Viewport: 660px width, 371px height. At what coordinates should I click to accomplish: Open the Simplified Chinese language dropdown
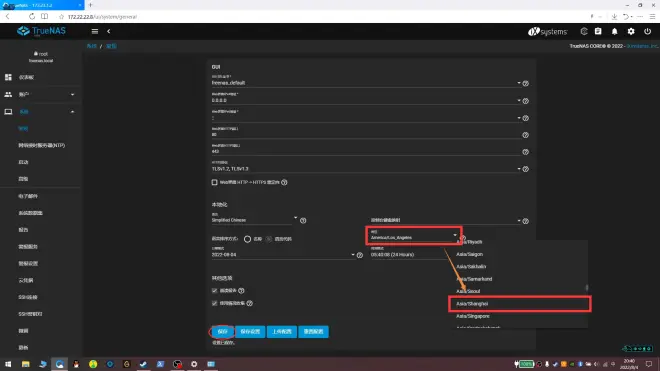[x=254, y=220]
